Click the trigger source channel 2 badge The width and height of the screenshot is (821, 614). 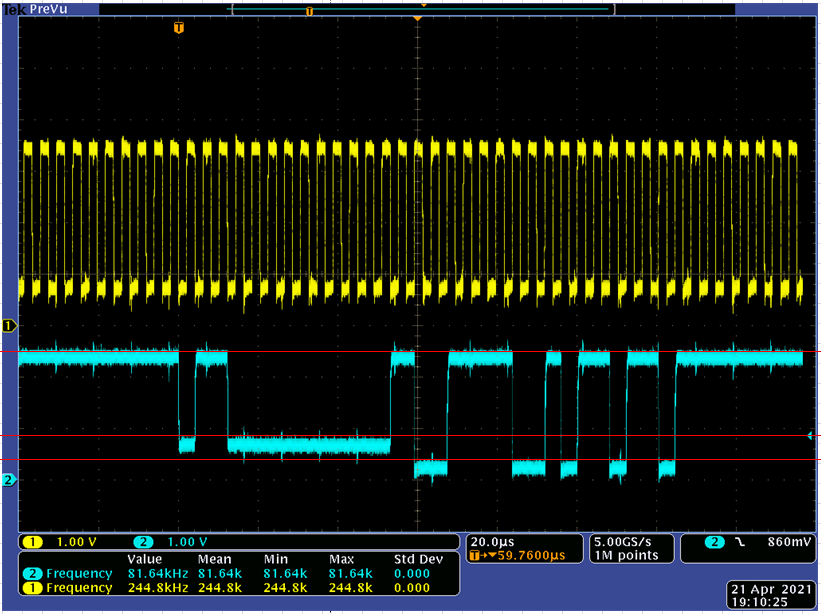[x=715, y=542]
